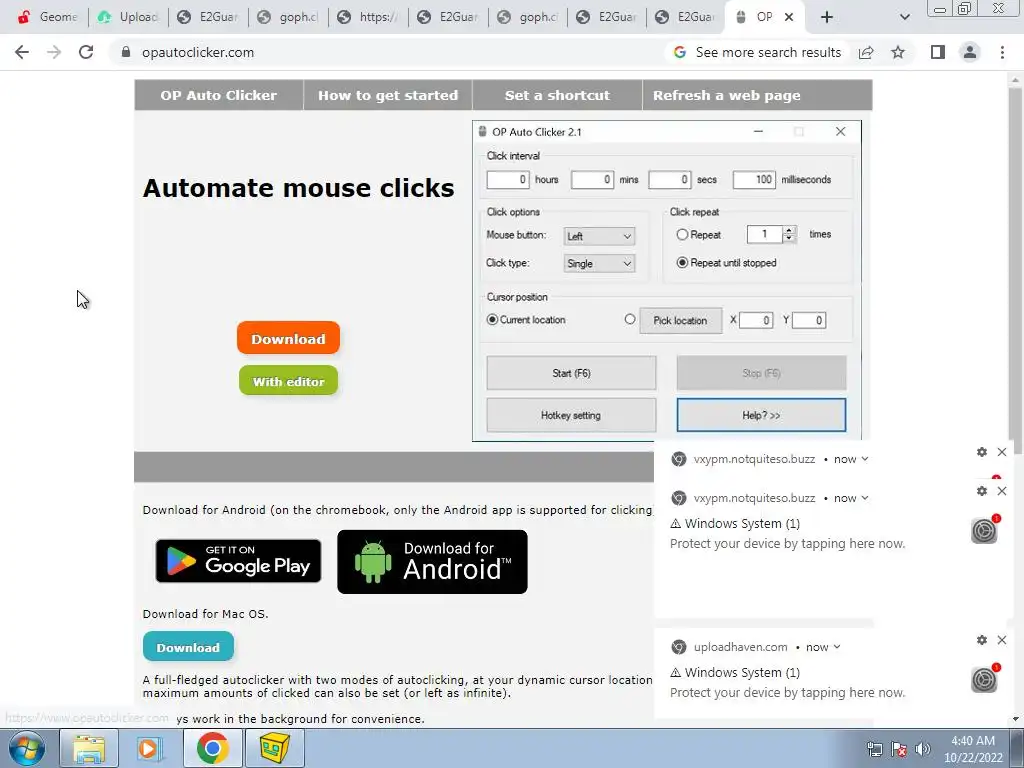Open Refresh a web page menu item
The height and width of the screenshot is (768, 1024).
click(x=727, y=95)
